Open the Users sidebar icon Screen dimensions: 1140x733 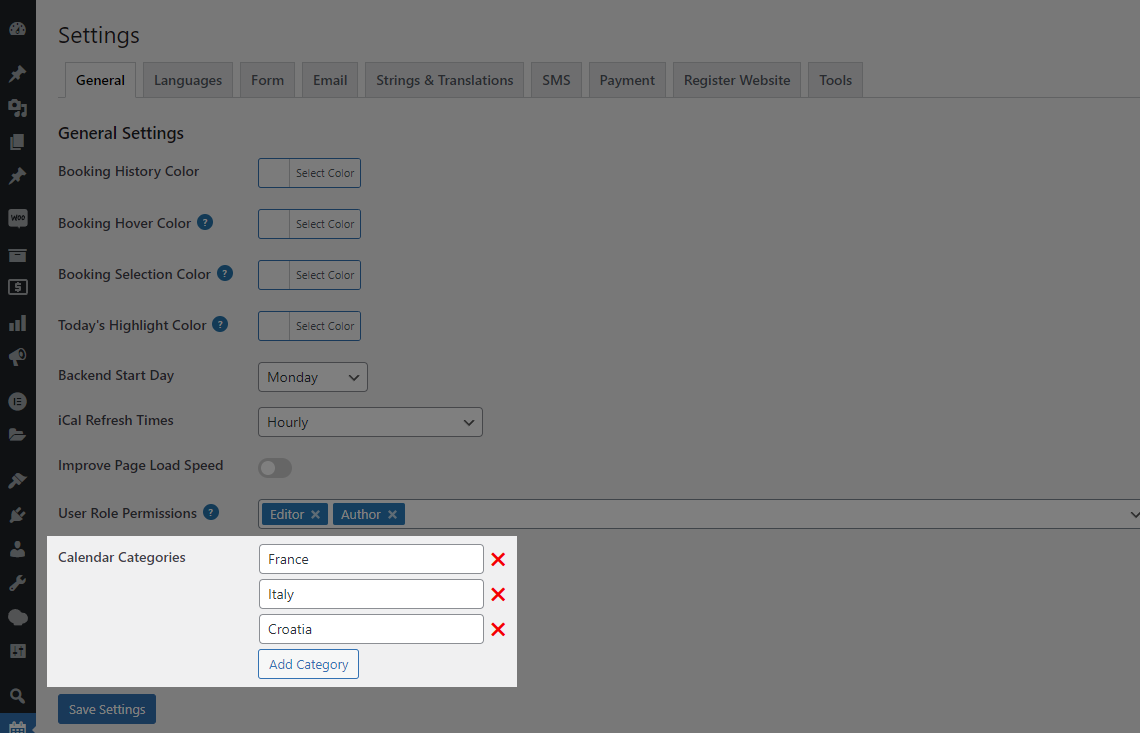(17, 548)
